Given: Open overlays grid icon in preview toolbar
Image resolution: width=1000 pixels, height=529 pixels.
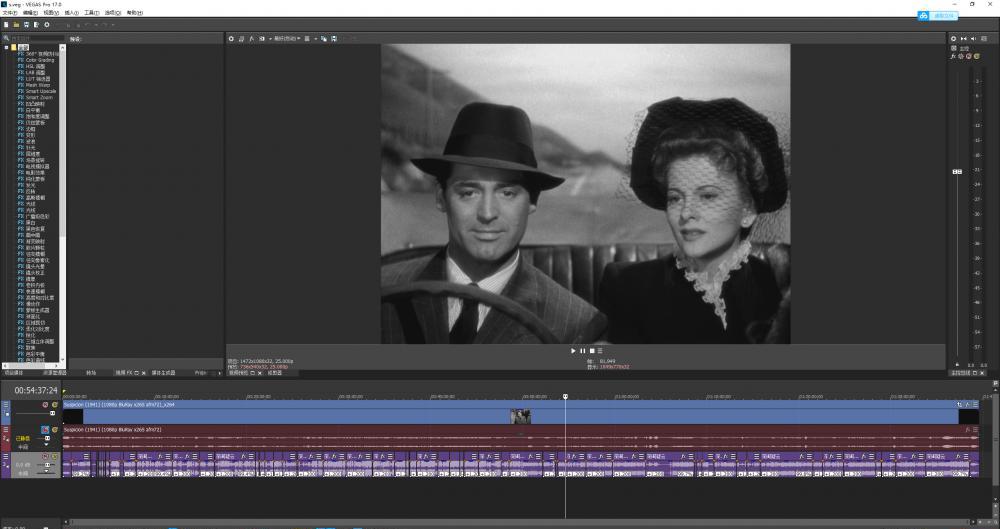Looking at the screenshot, I should coord(307,39).
